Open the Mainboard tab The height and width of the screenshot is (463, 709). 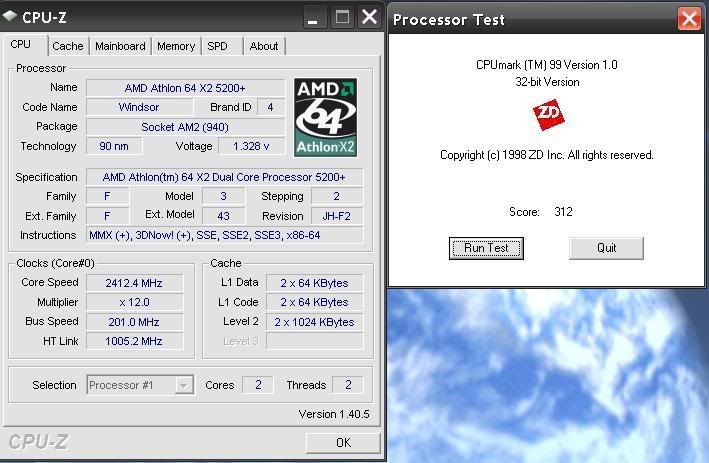pyautogui.click(x=120, y=46)
